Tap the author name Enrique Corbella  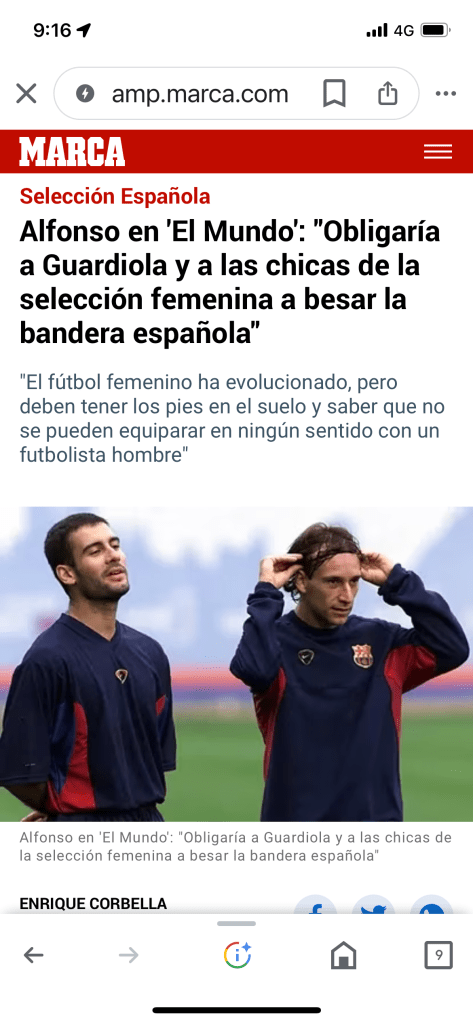click(x=93, y=904)
